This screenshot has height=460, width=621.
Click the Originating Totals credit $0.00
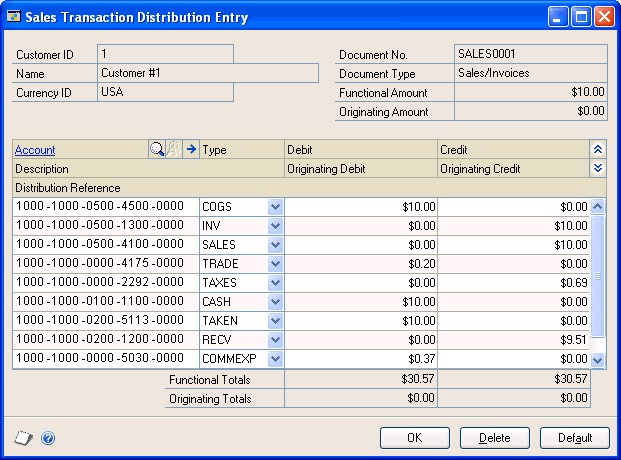coord(514,398)
